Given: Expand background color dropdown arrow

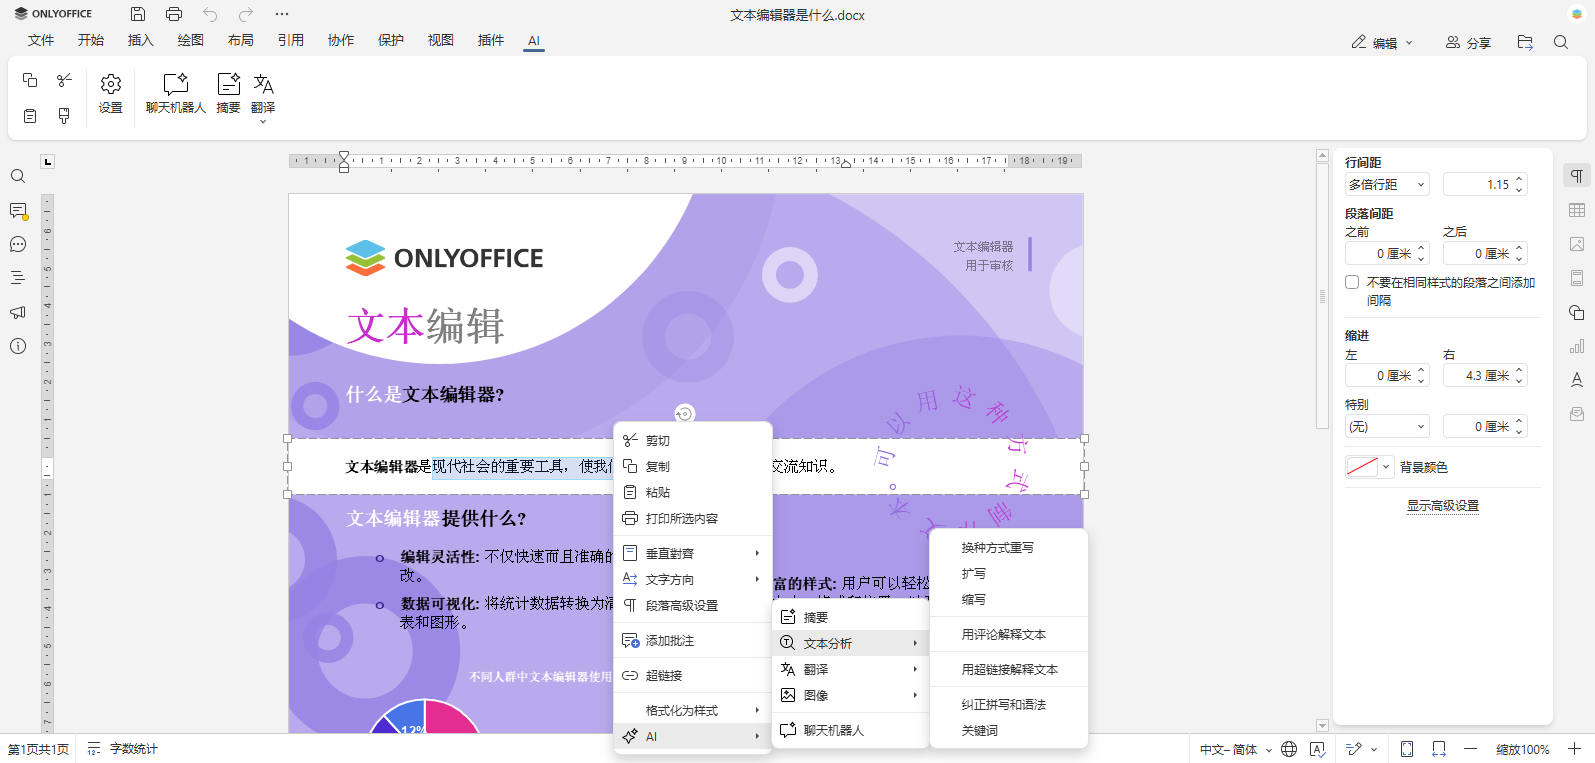Looking at the screenshot, I should [x=1386, y=467].
